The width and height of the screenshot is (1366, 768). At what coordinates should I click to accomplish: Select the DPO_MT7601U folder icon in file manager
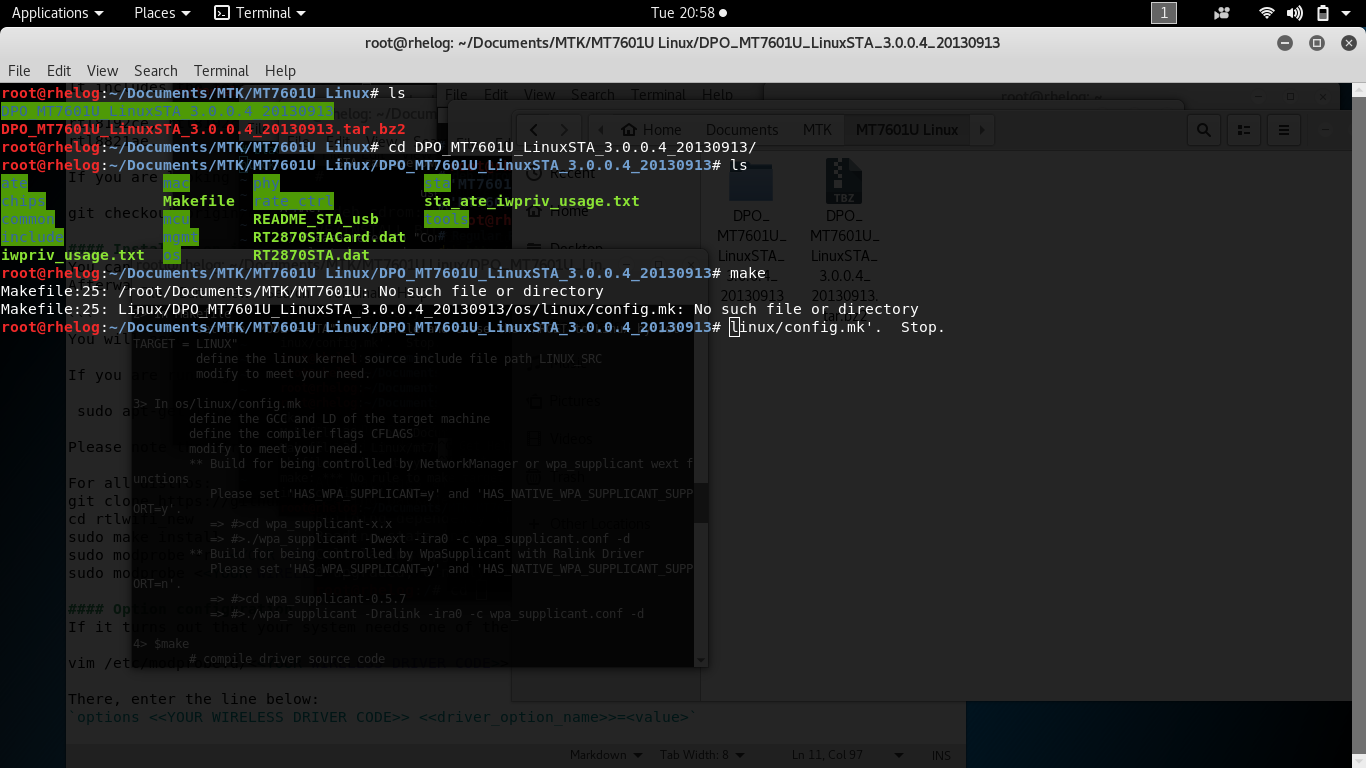point(750,183)
